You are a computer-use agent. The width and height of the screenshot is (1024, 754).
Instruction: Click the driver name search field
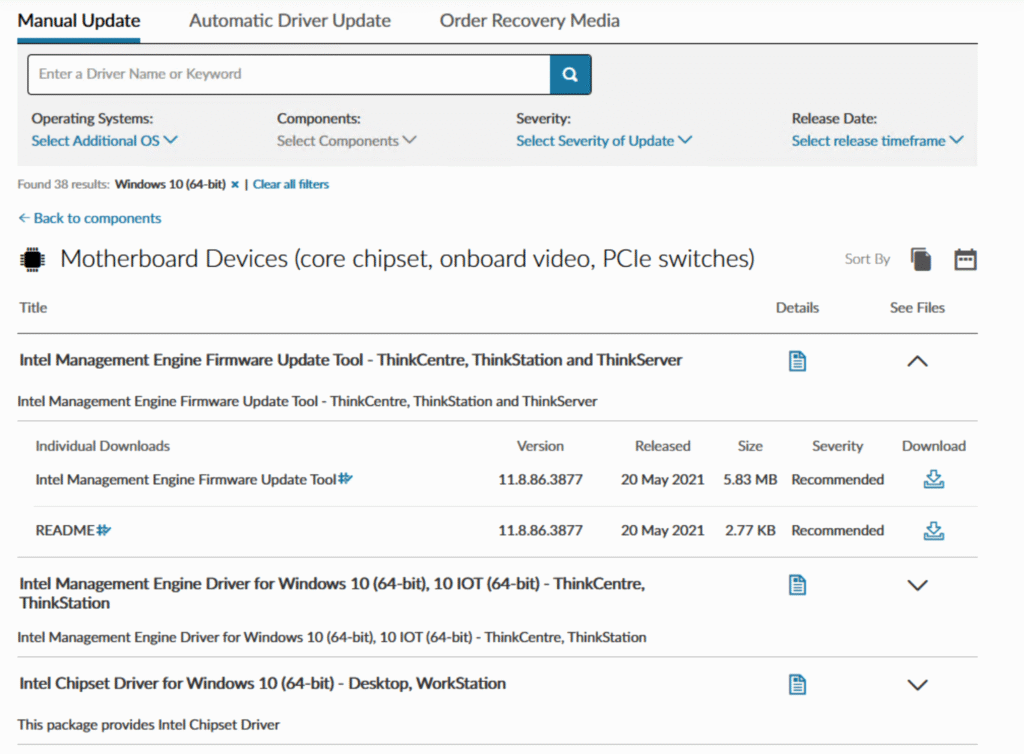tap(288, 75)
